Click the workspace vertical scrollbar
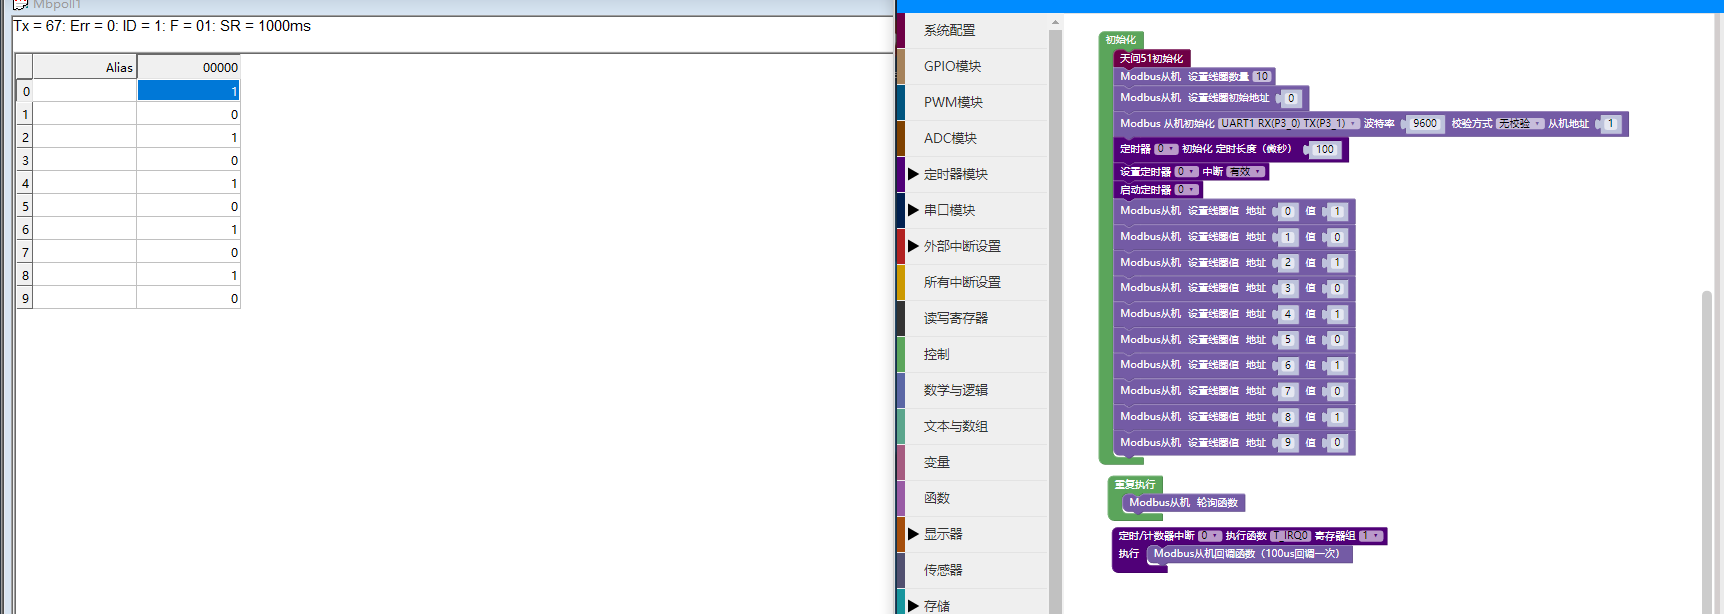 click(1707, 450)
